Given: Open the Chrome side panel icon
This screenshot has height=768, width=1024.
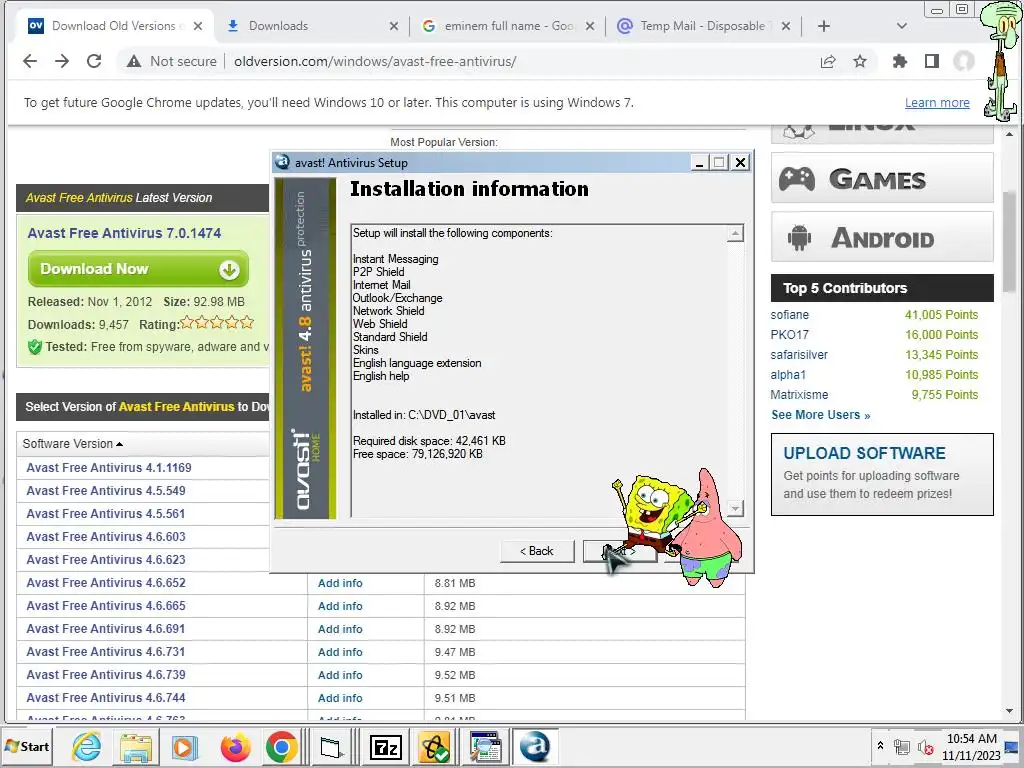Looking at the screenshot, I should coord(932,61).
